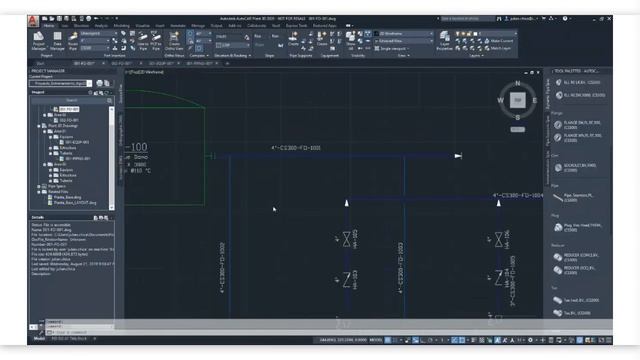The height and width of the screenshot is (360, 640).
Task: Click the Match Layer button
Action: 498,48
